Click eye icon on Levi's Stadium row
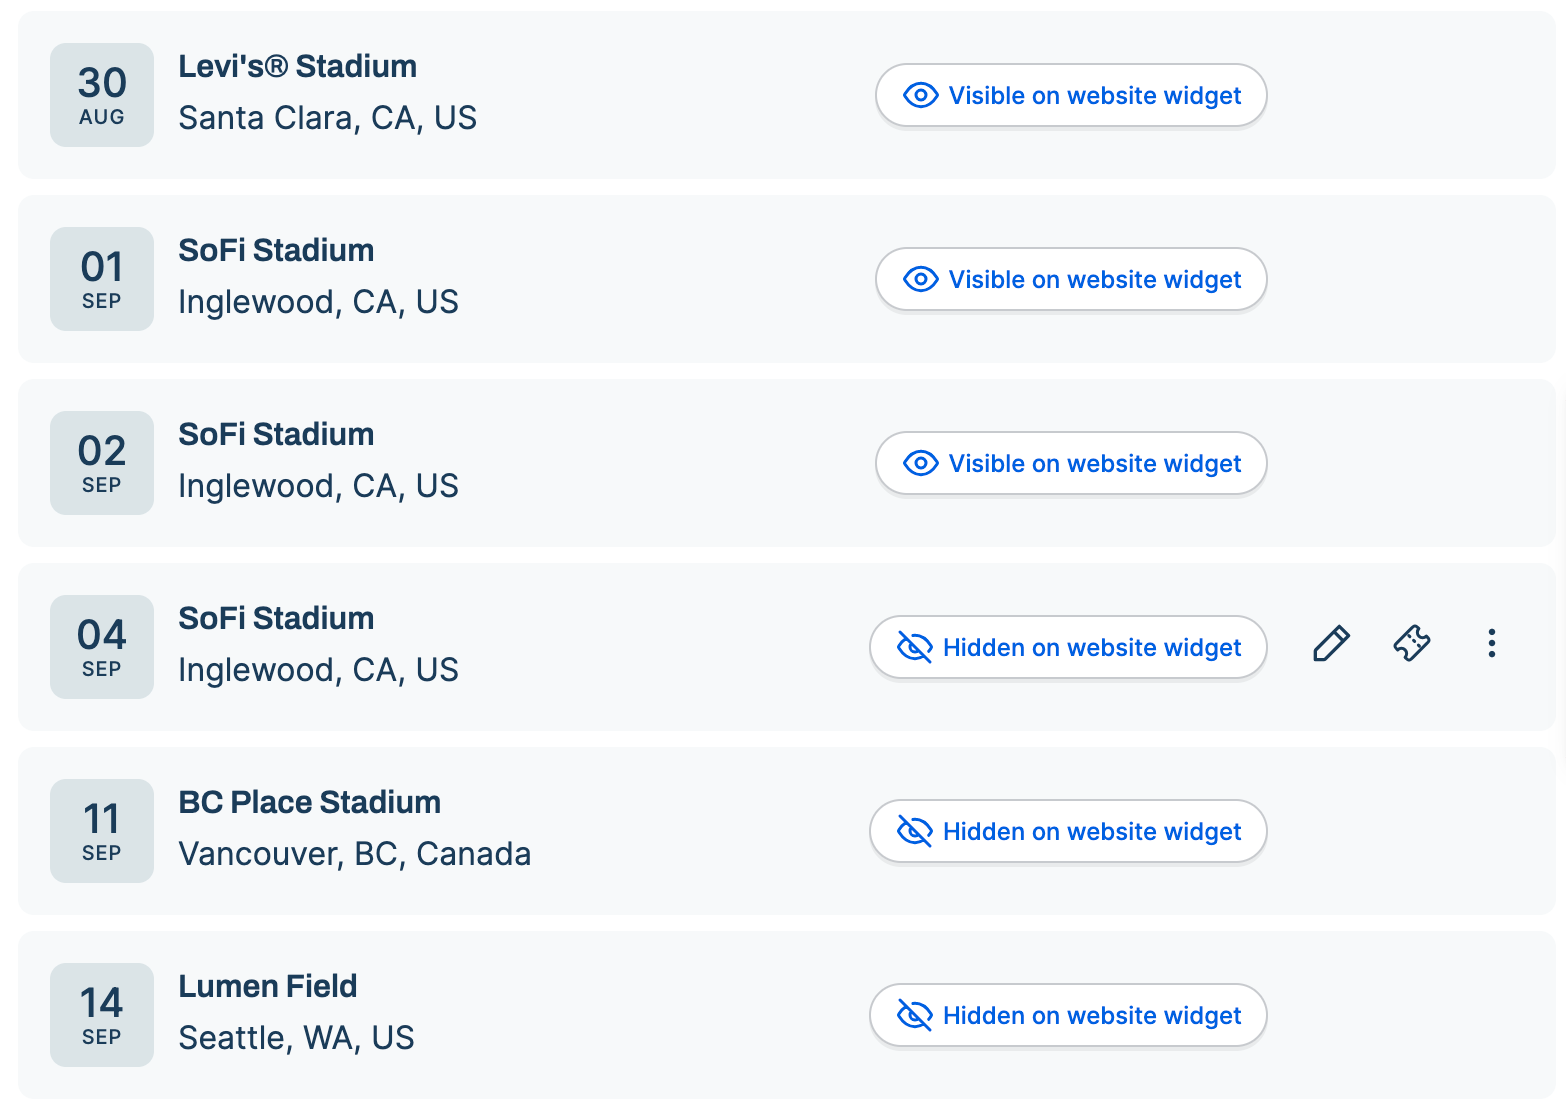 click(x=920, y=96)
